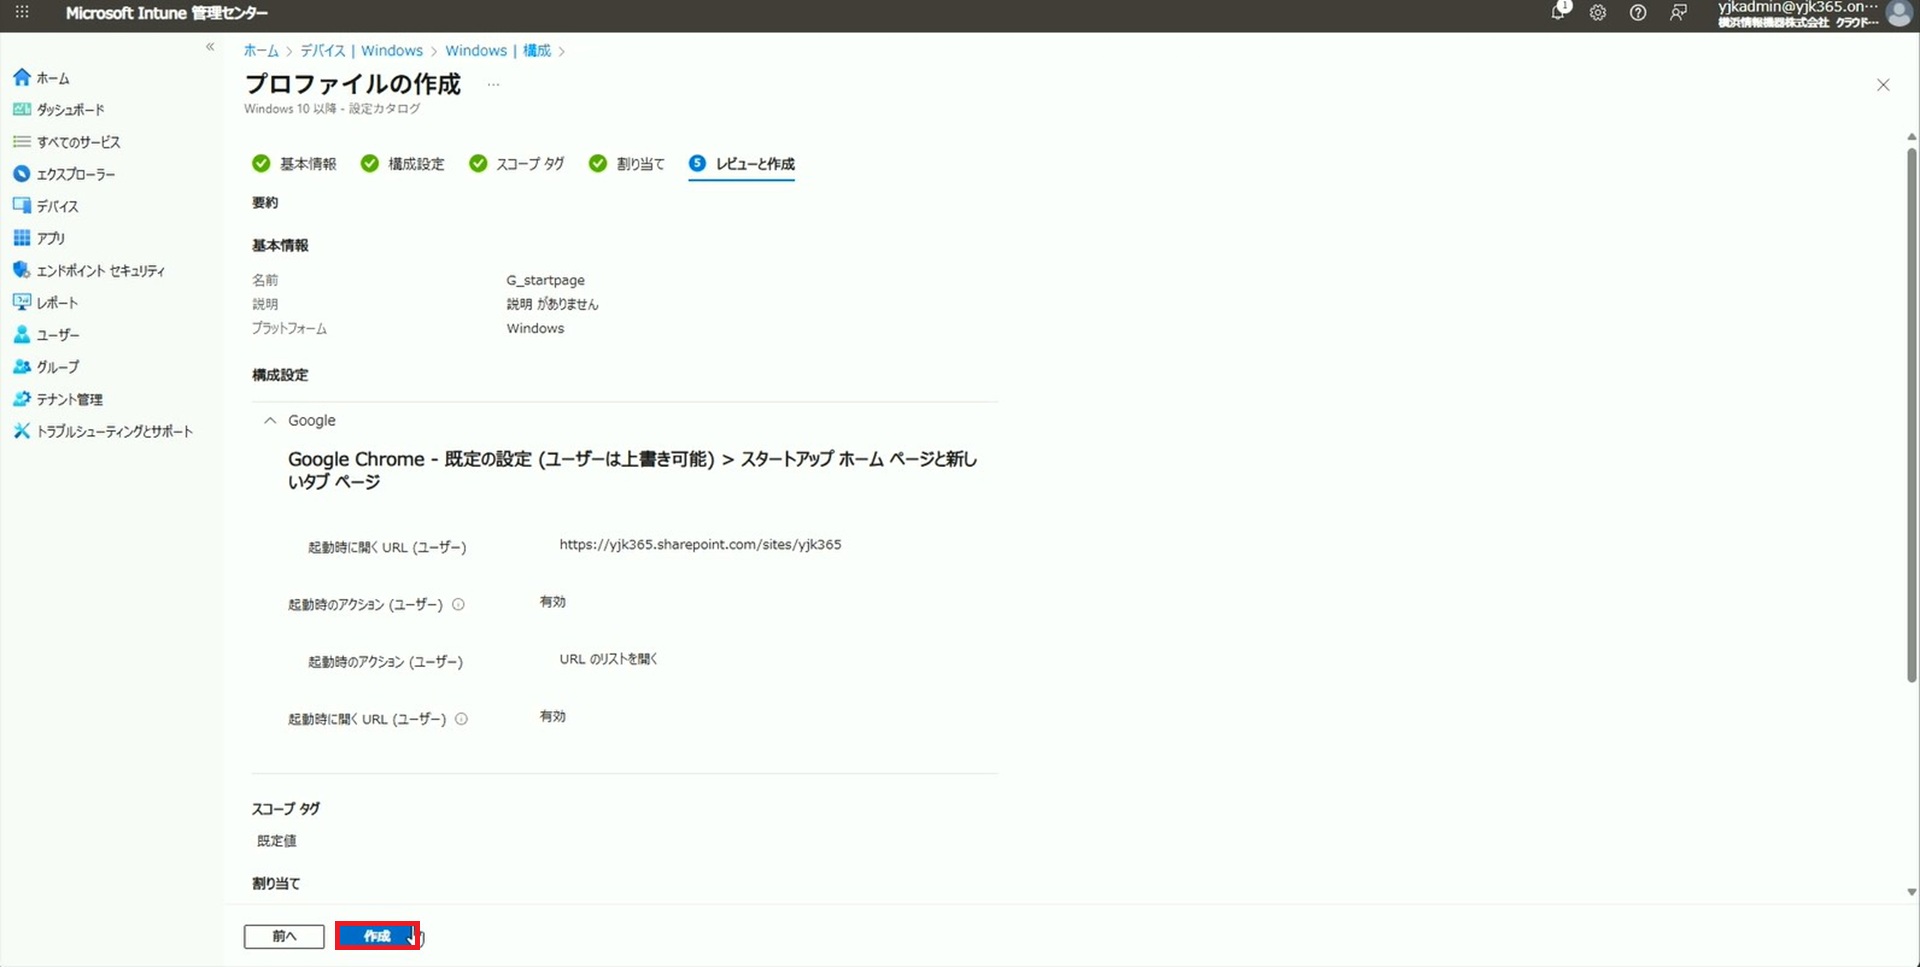Open the feedback icon in header
Image resolution: width=1920 pixels, height=967 pixels.
click(1678, 13)
